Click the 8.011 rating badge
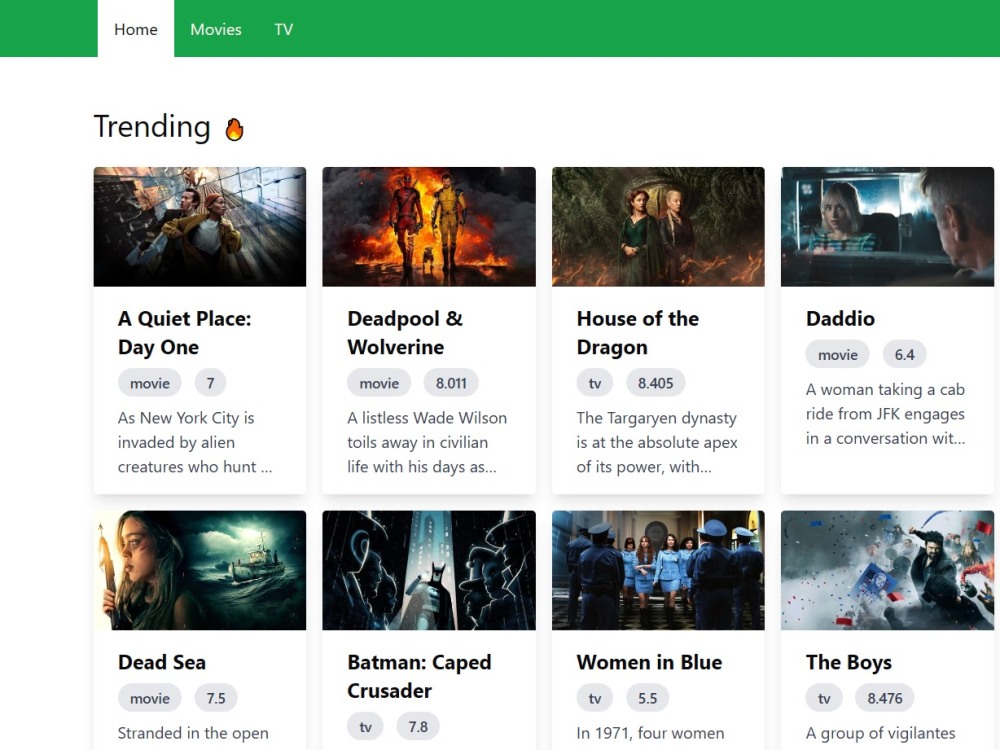This screenshot has width=1000, height=750. [451, 383]
